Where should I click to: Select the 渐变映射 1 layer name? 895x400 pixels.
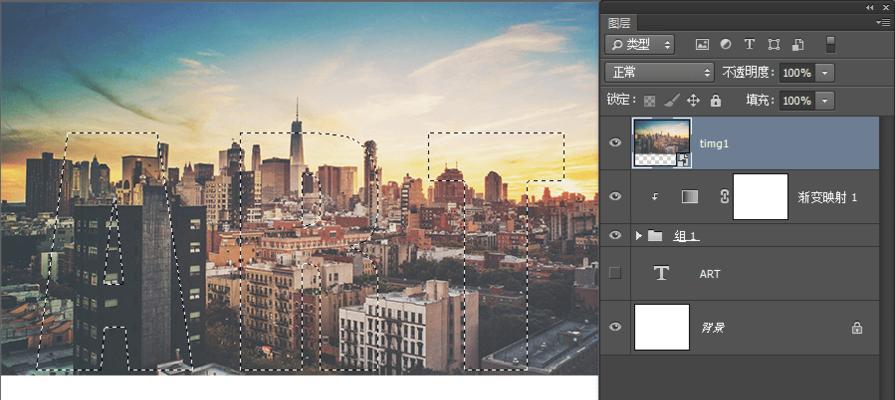tap(827, 197)
